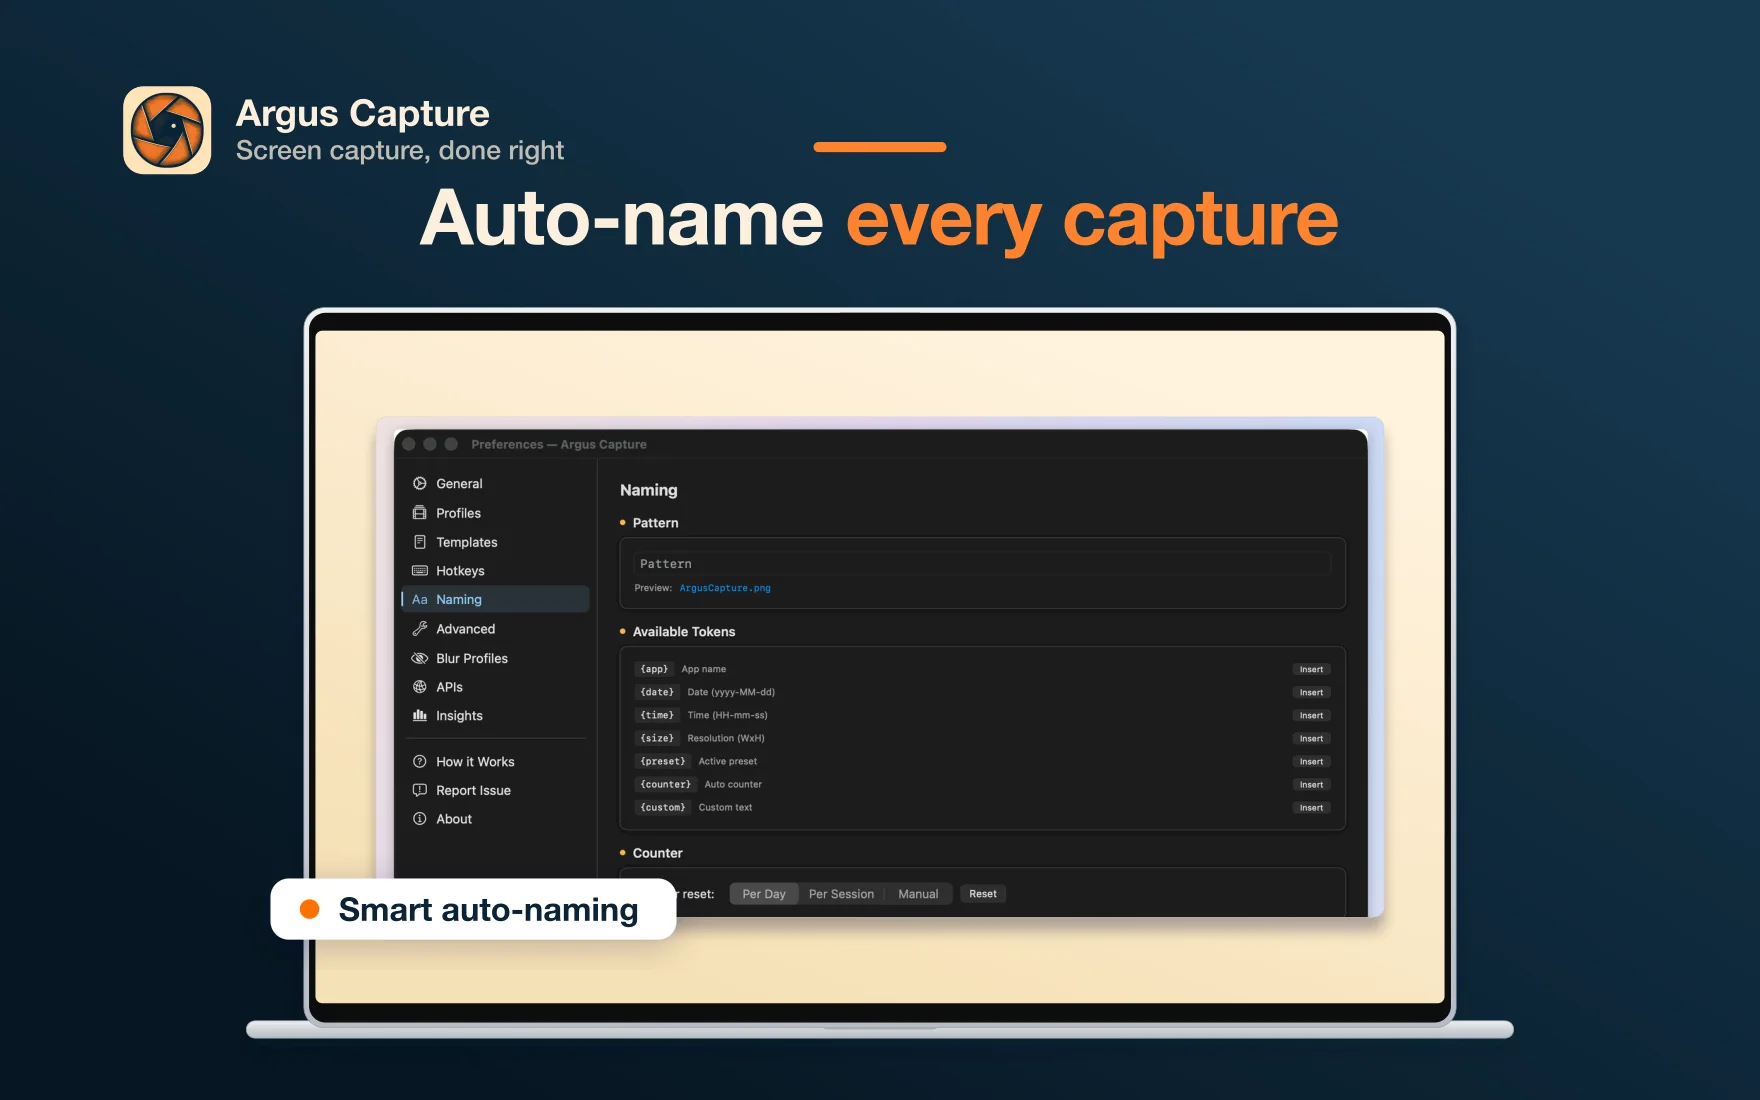
Task: Set counter reset to Per Day
Action: (764, 894)
